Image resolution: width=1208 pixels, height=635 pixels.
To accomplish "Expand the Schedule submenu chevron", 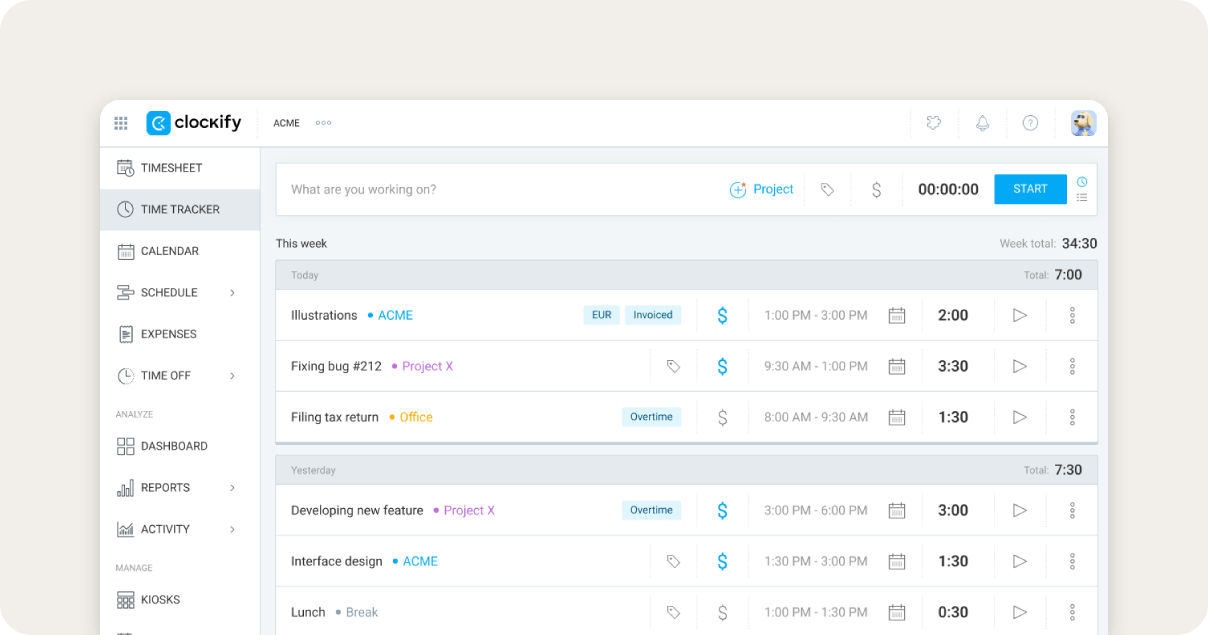I will pyautogui.click(x=232, y=293).
